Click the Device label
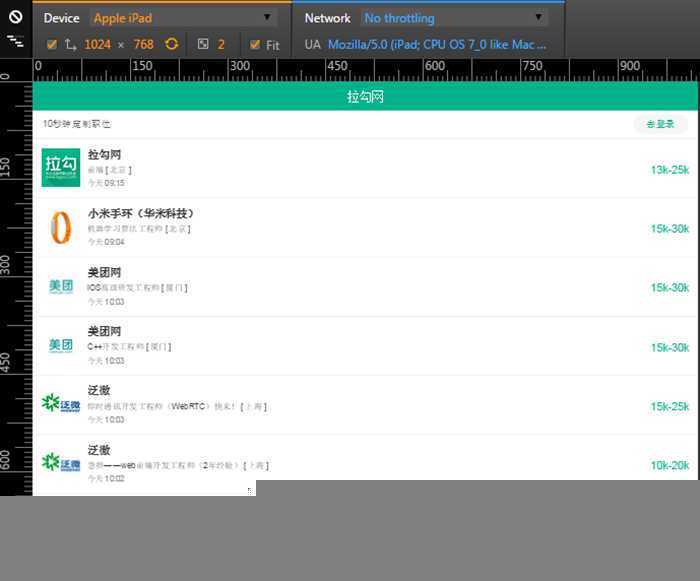This screenshot has height=581, width=700. [62, 18]
